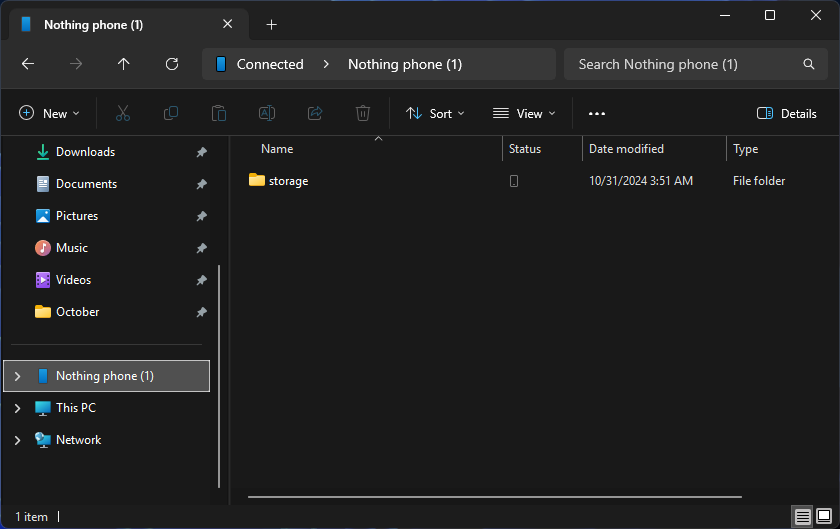Click the Copy icon in toolbar
This screenshot has width=840, height=529.
171,114
